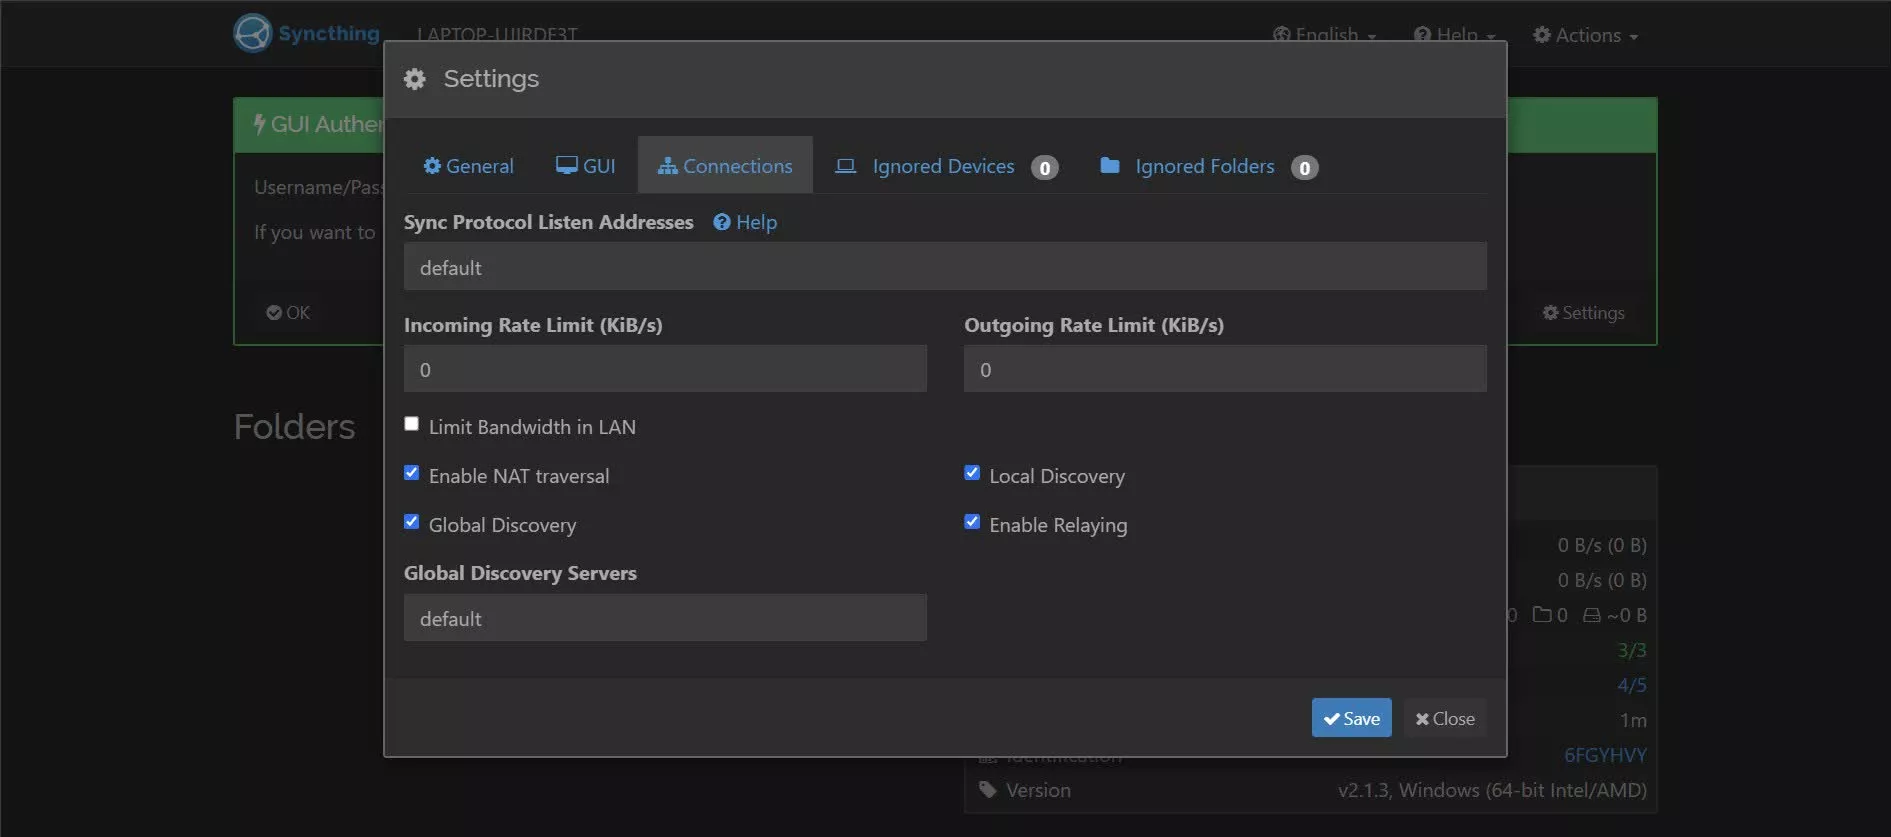Open Help link for Sync Protocol Listen Addresses
This screenshot has height=837, width=1891.
tap(745, 222)
